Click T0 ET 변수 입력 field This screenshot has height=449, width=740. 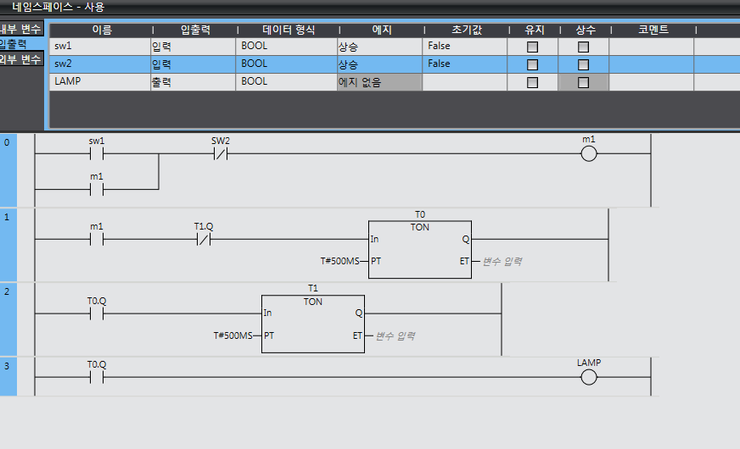click(502, 261)
